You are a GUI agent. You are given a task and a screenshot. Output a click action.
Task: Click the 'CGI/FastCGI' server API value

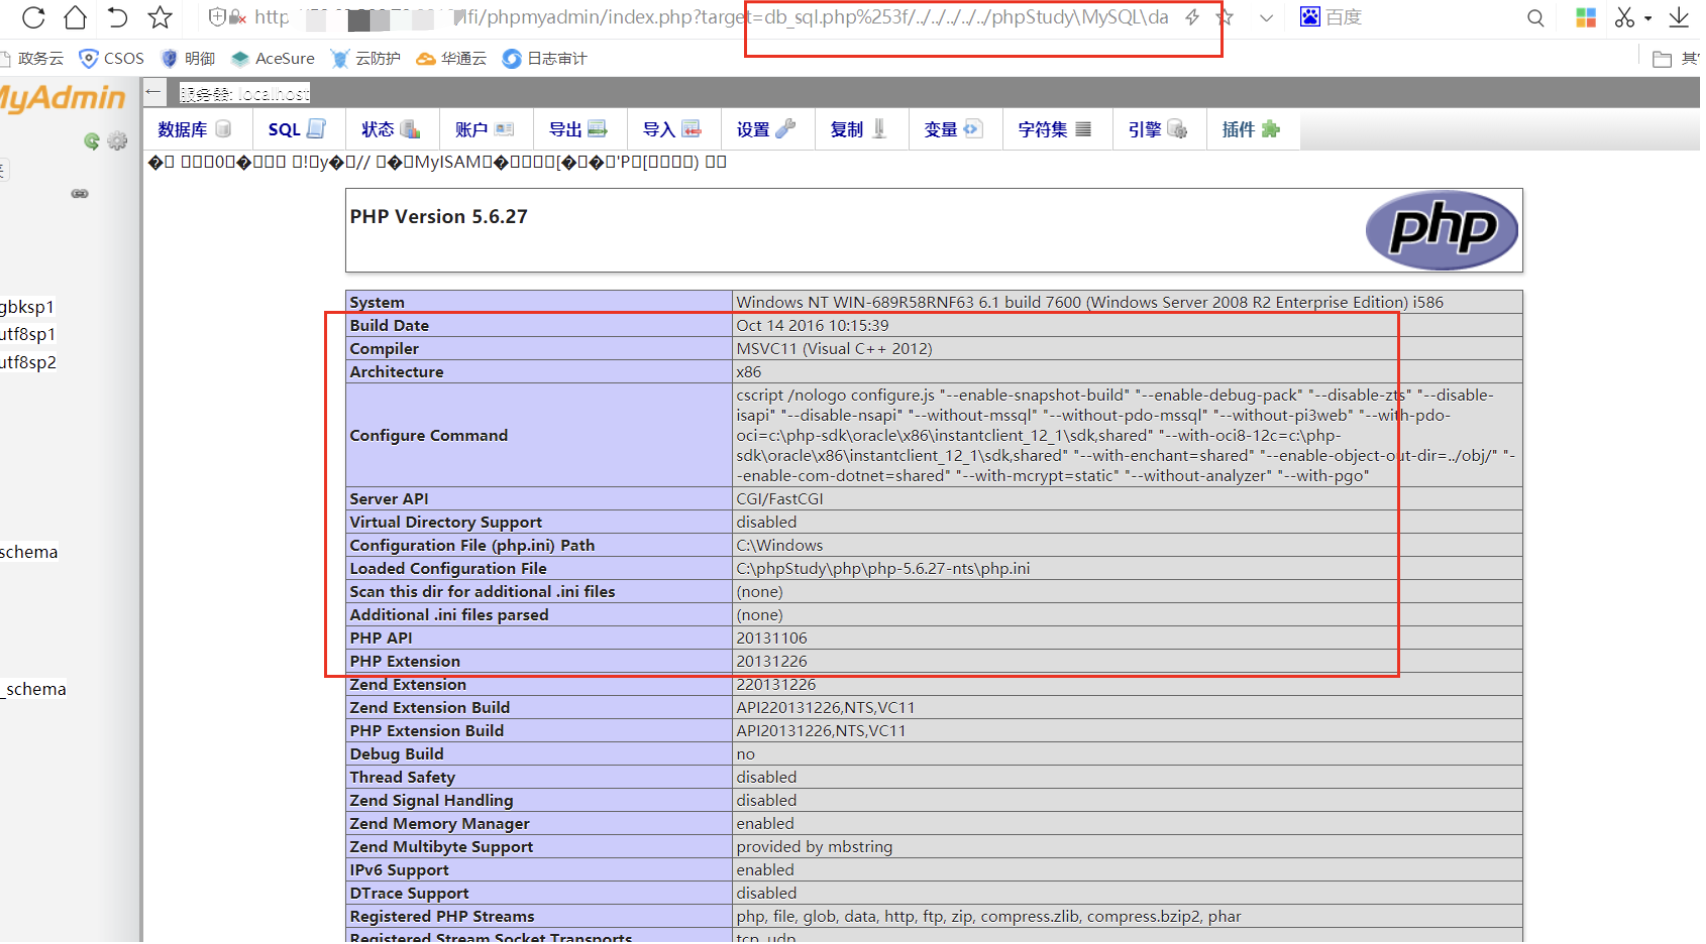(780, 499)
